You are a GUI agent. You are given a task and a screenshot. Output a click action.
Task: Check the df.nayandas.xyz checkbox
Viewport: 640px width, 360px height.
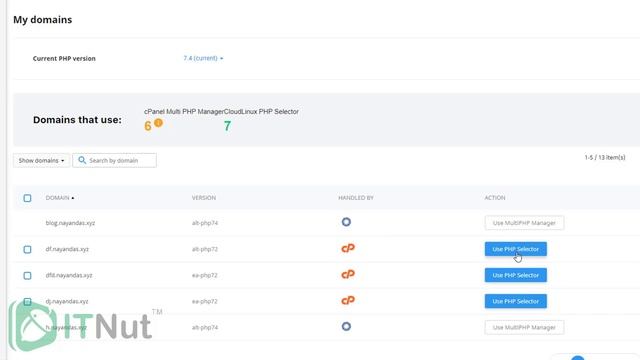27,249
